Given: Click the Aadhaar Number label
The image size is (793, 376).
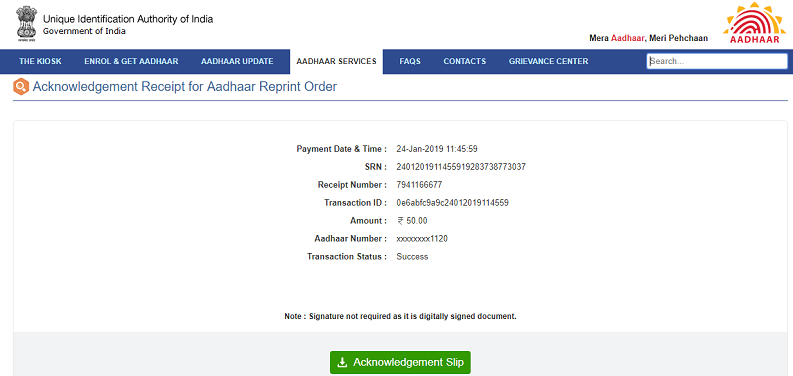Looking at the screenshot, I should coord(350,238).
